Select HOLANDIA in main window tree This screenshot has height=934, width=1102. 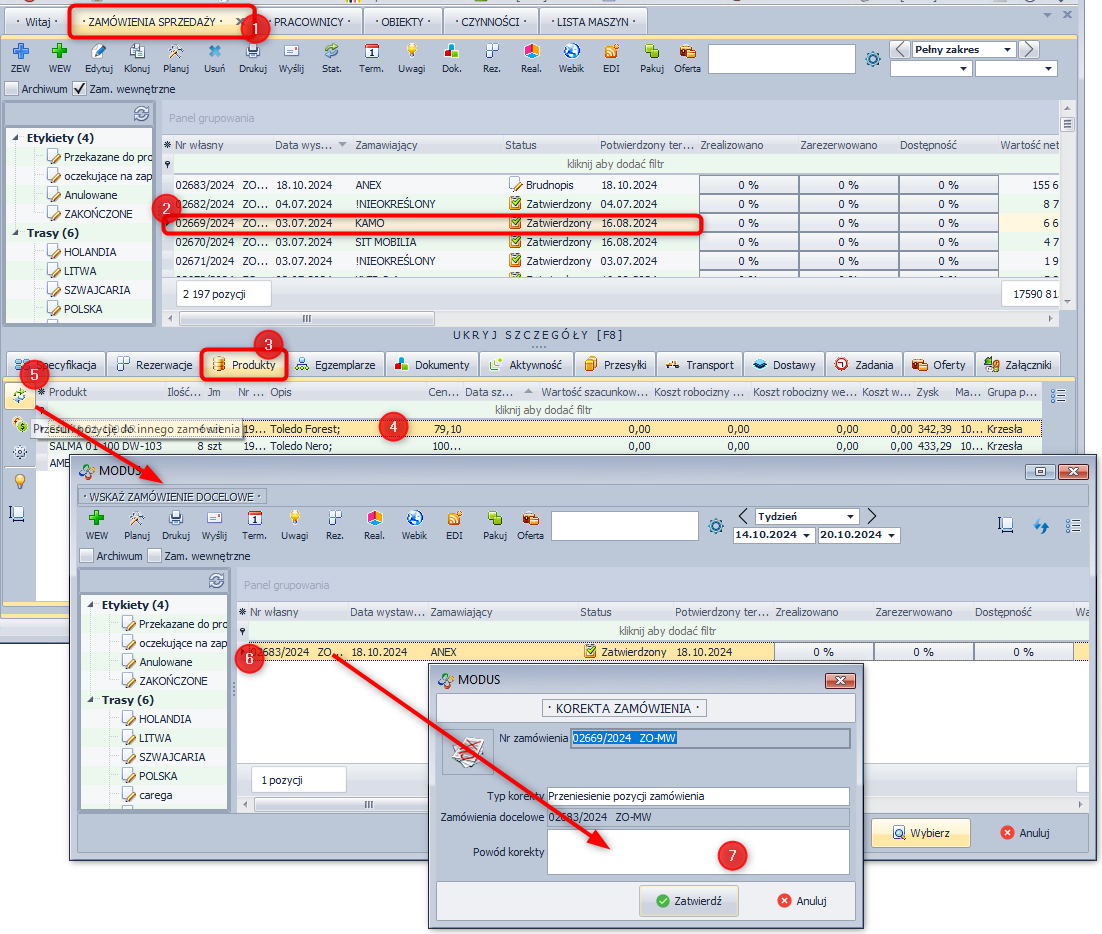[x=90, y=252]
